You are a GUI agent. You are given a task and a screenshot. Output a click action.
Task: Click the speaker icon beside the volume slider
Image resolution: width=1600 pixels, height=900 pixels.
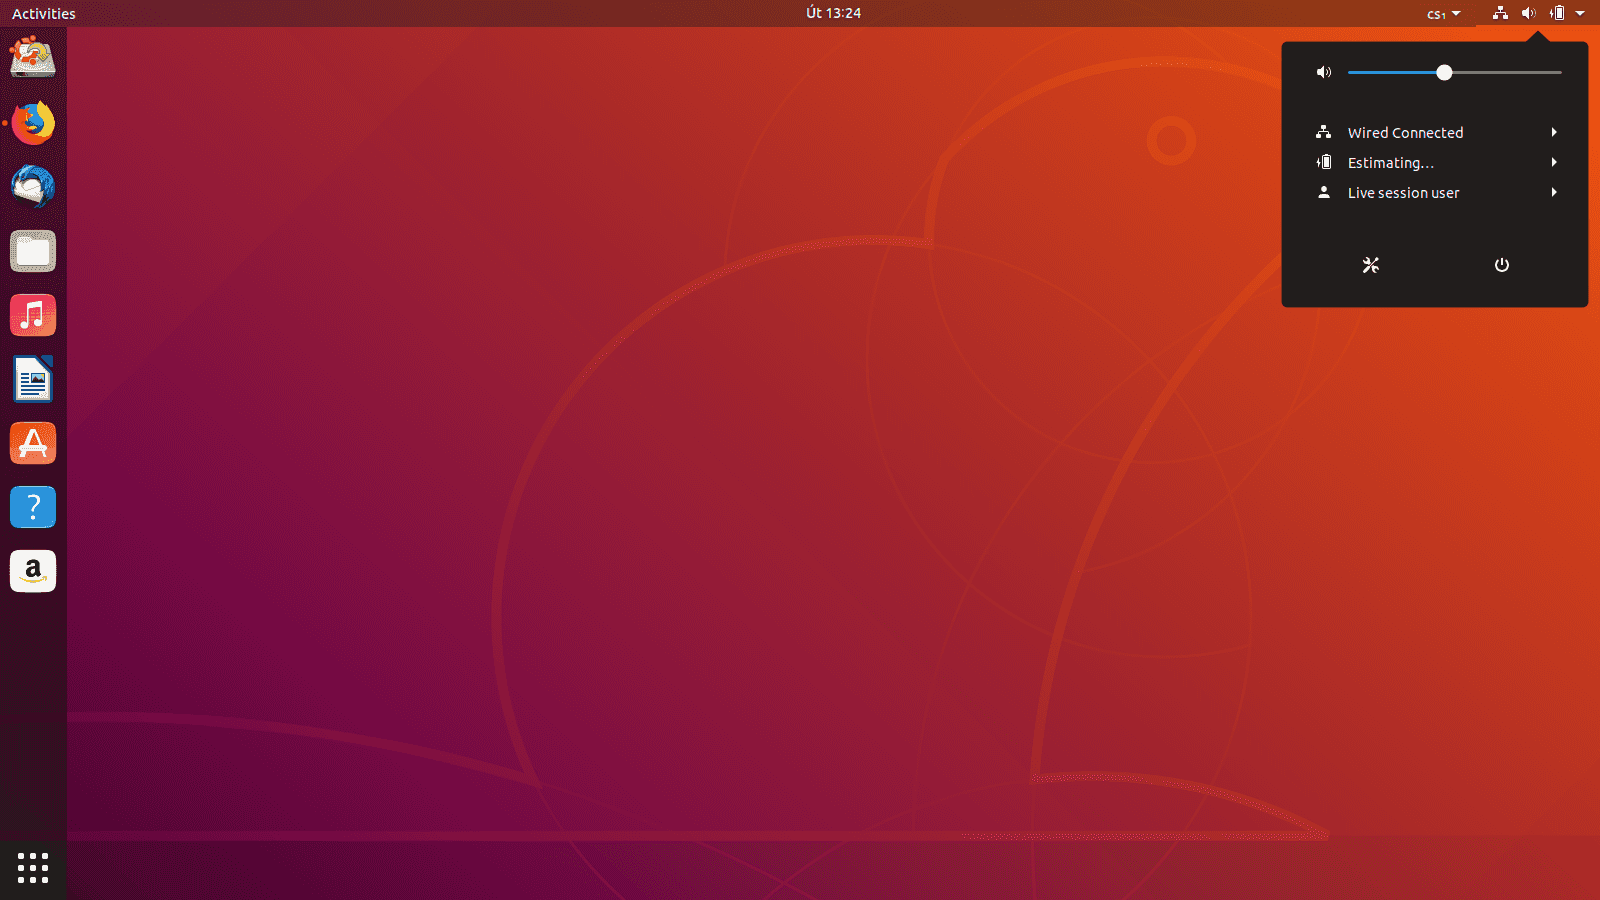coord(1324,72)
